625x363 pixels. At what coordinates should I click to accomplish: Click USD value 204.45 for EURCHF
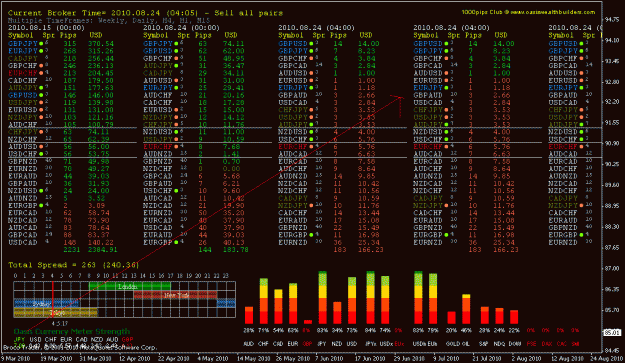point(101,73)
